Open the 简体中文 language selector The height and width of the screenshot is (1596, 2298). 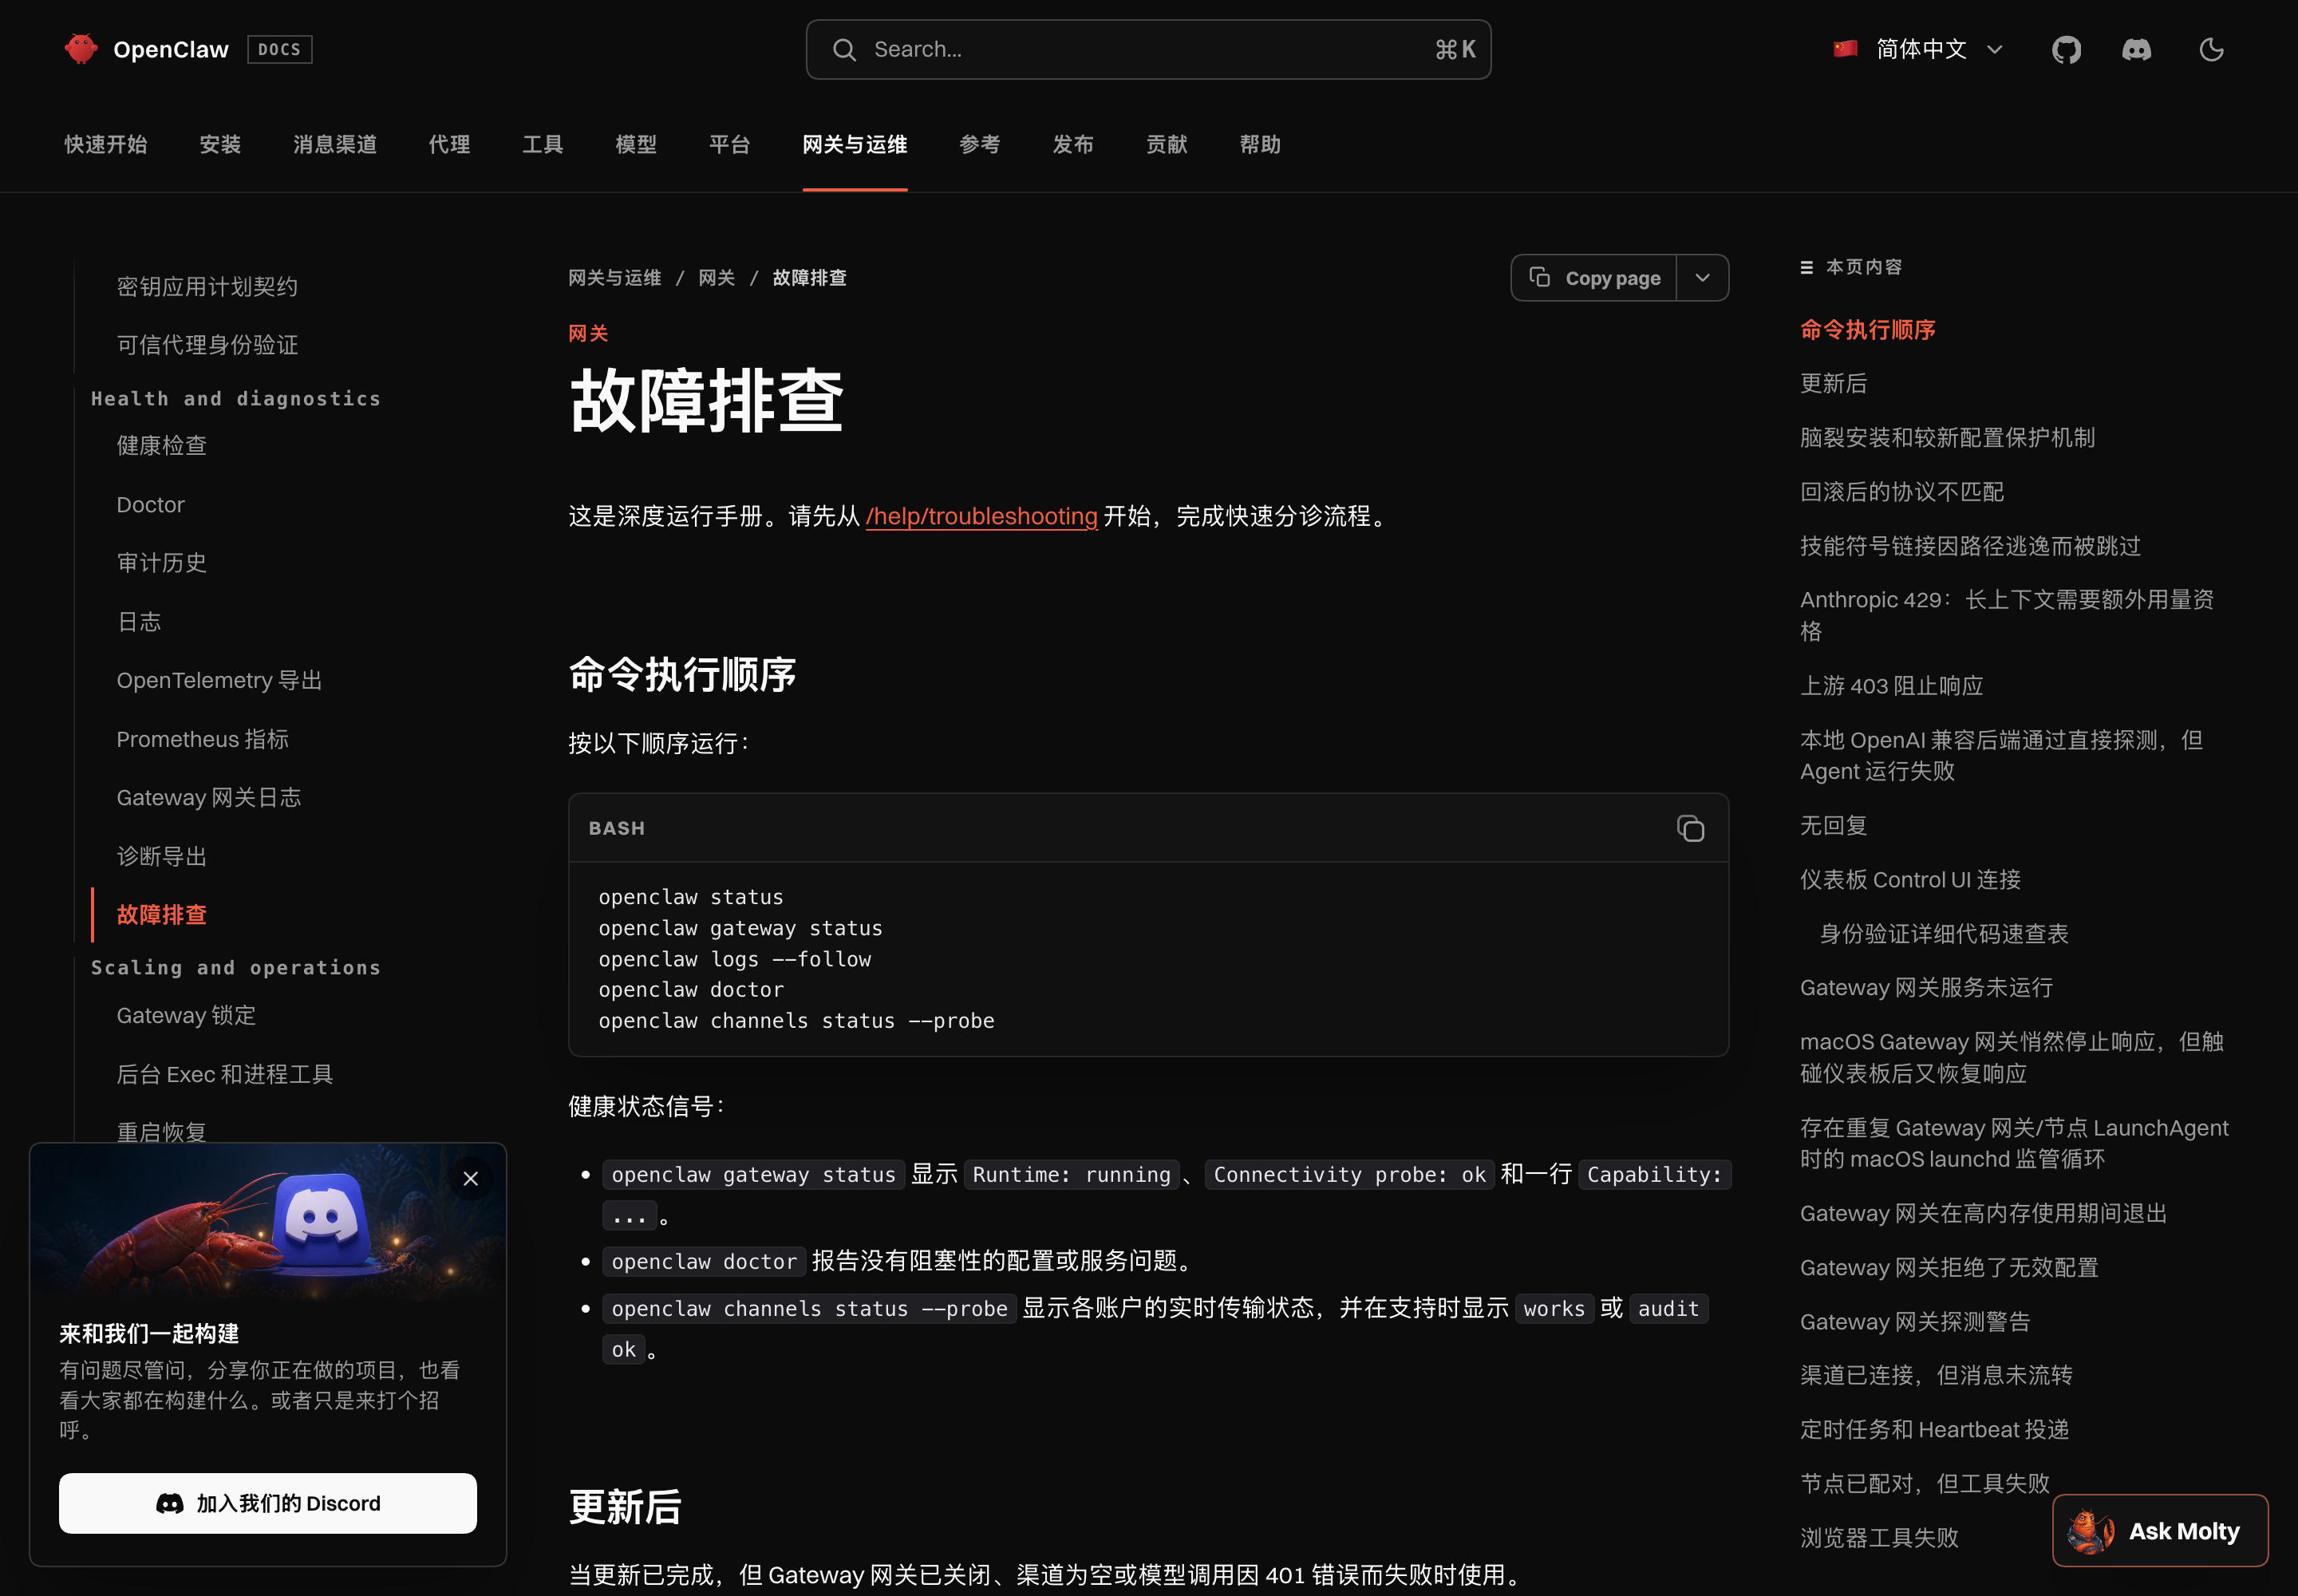1918,49
